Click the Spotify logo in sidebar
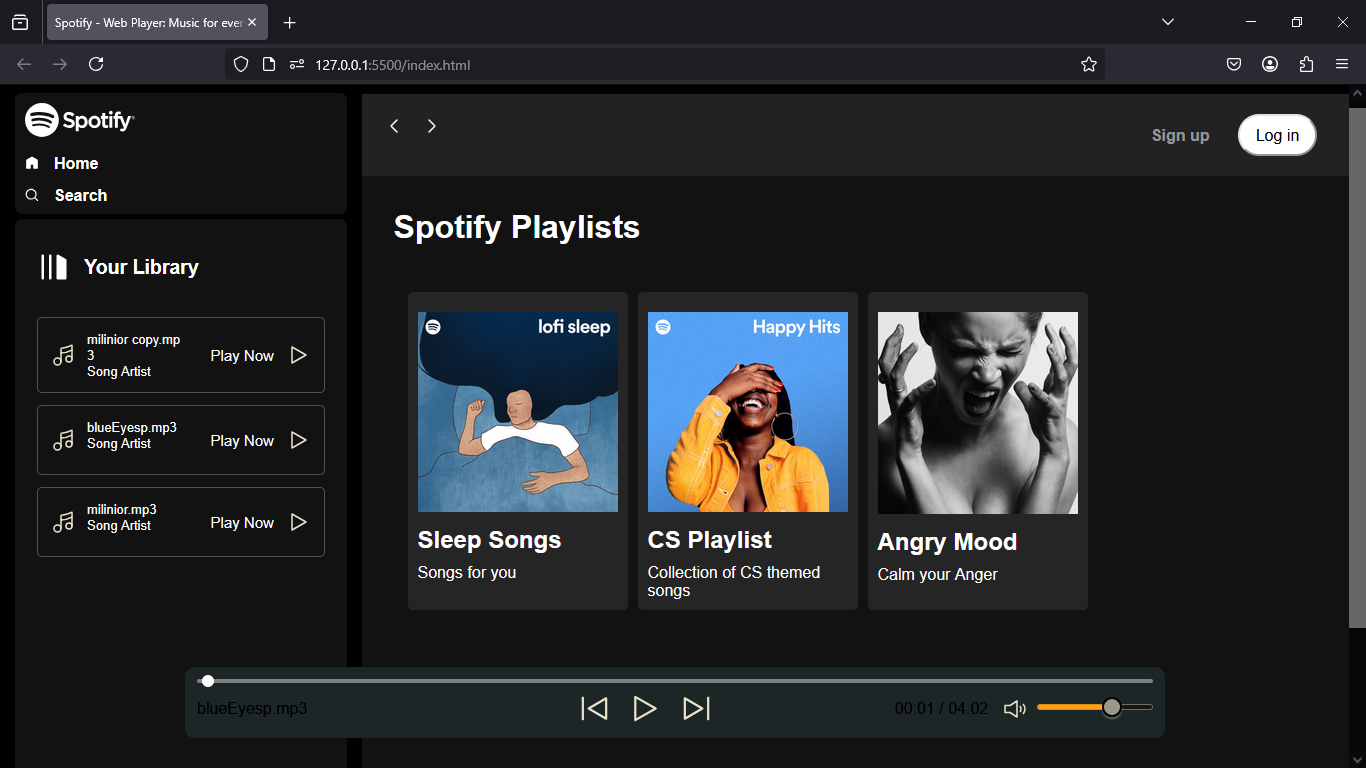 point(80,120)
